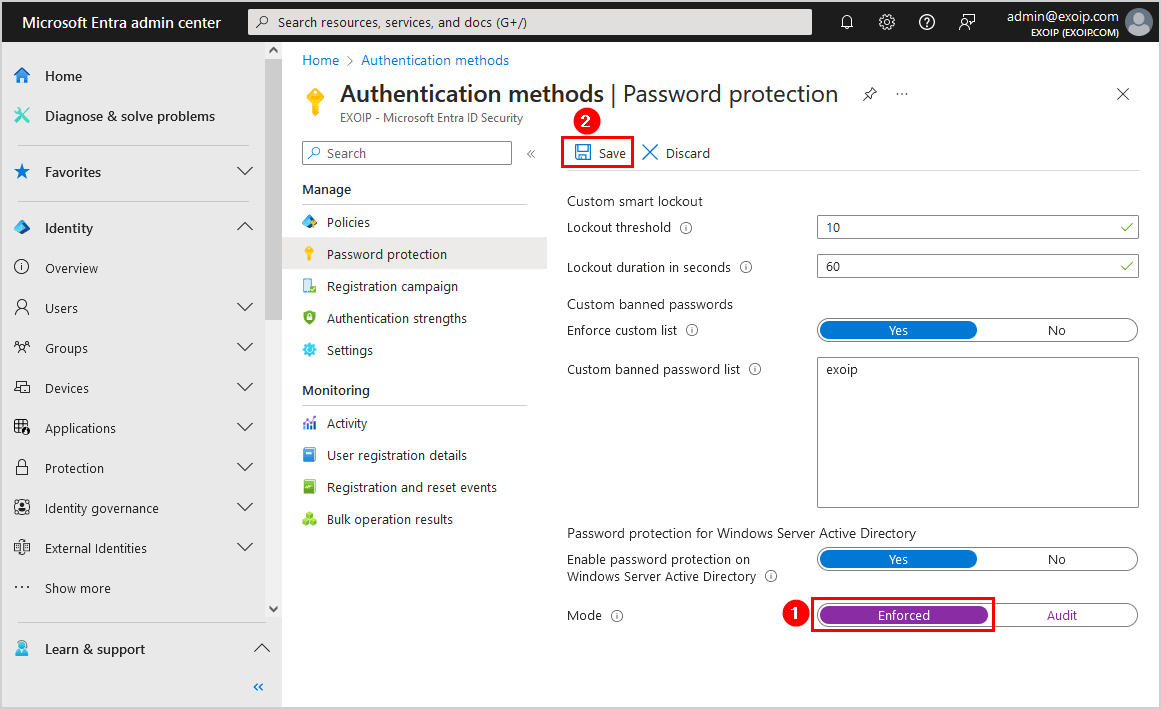Collapse the Manage menu with double chevron
Image resolution: width=1161 pixels, height=709 pixels.
[531, 154]
